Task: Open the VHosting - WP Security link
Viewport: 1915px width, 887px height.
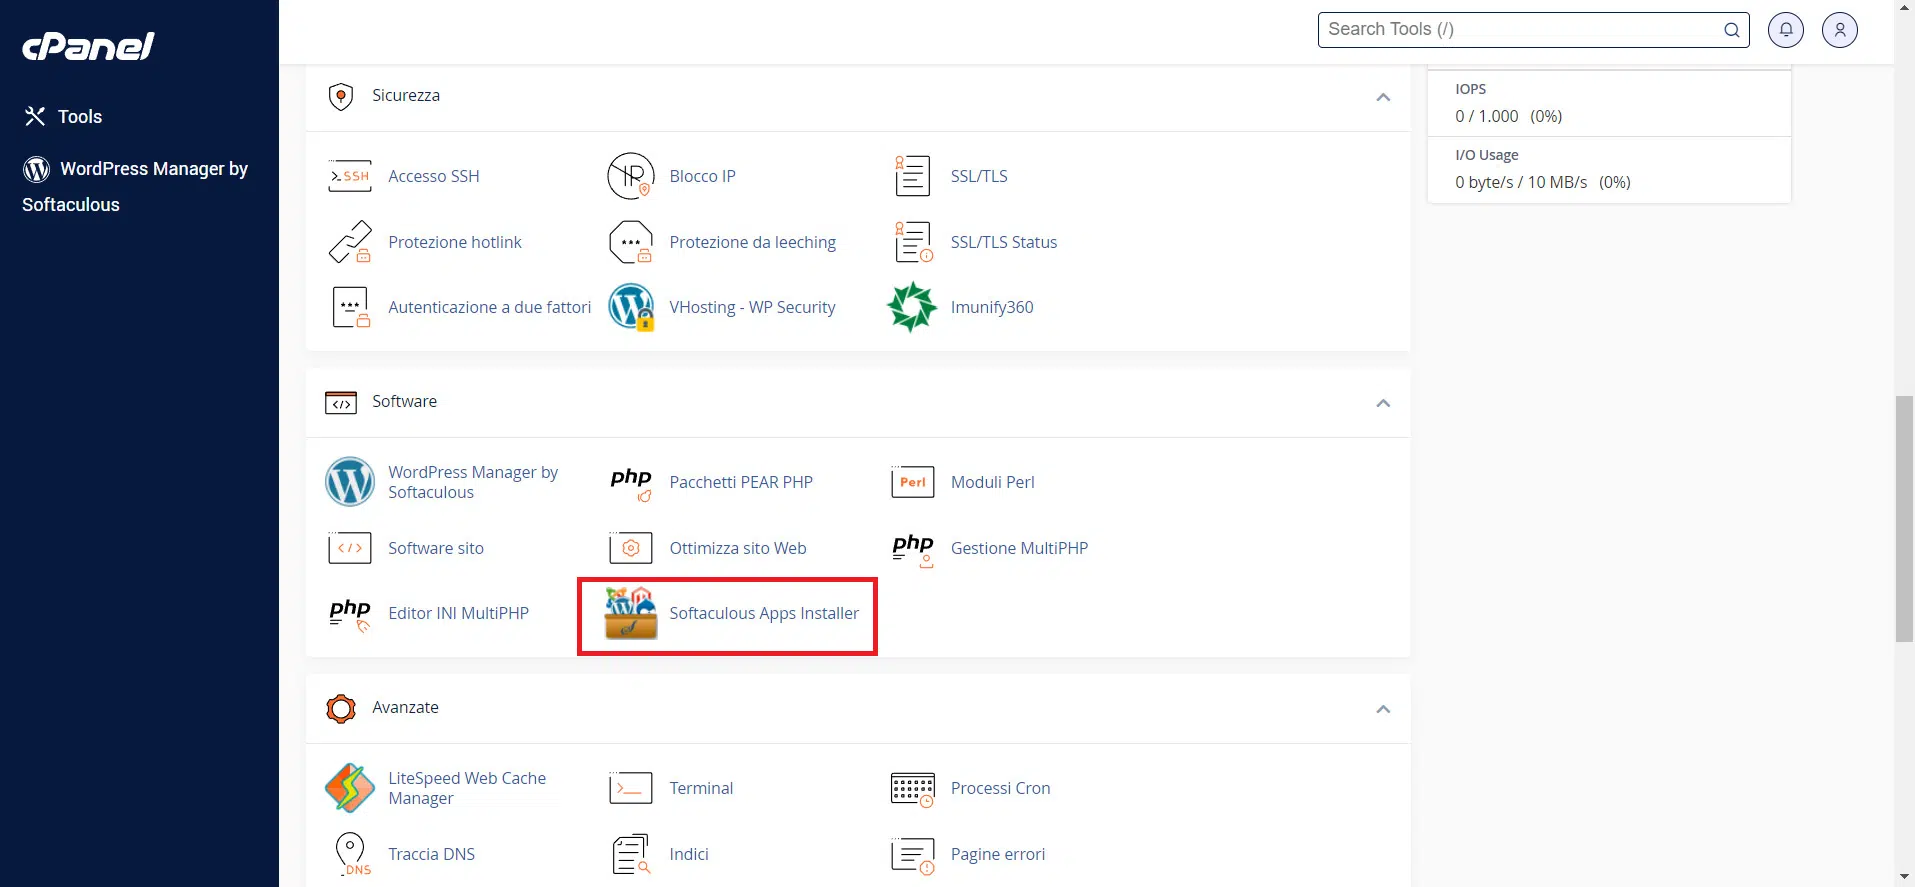Action: tap(752, 307)
